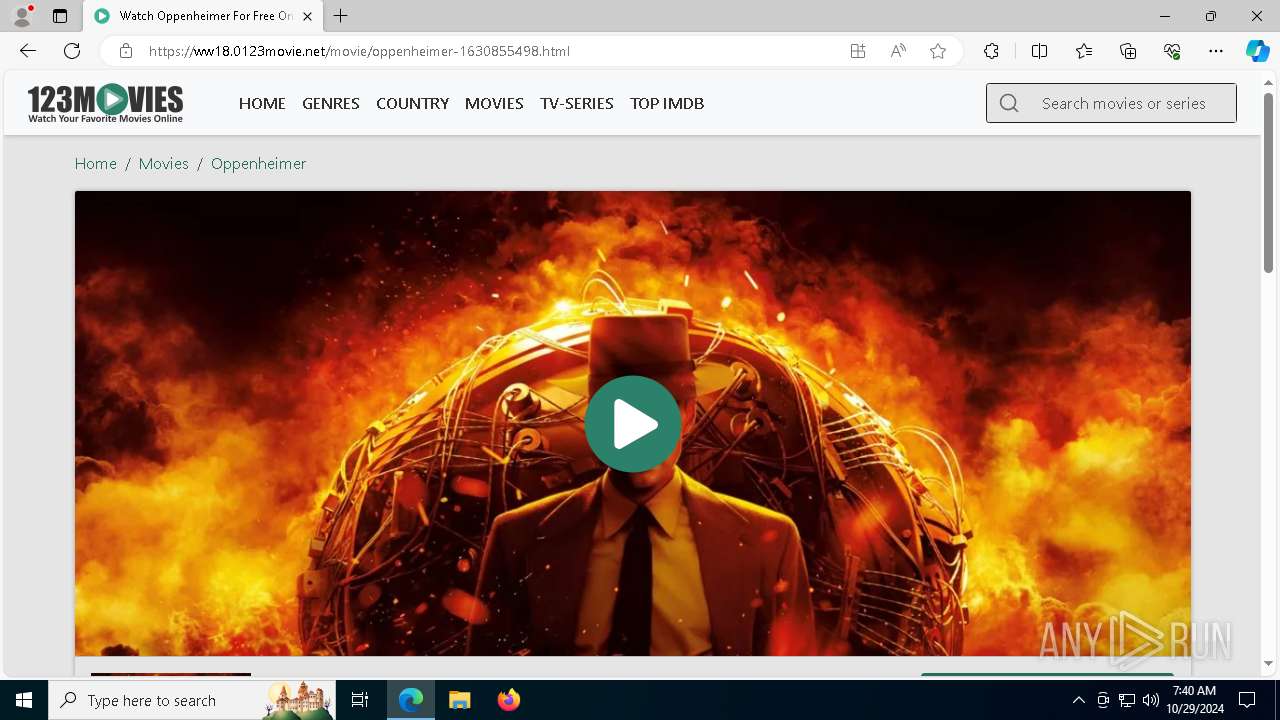The width and height of the screenshot is (1280, 720).
Task: Open the Windows Start menu
Action: pyautogui.click(x=24, y=700)
